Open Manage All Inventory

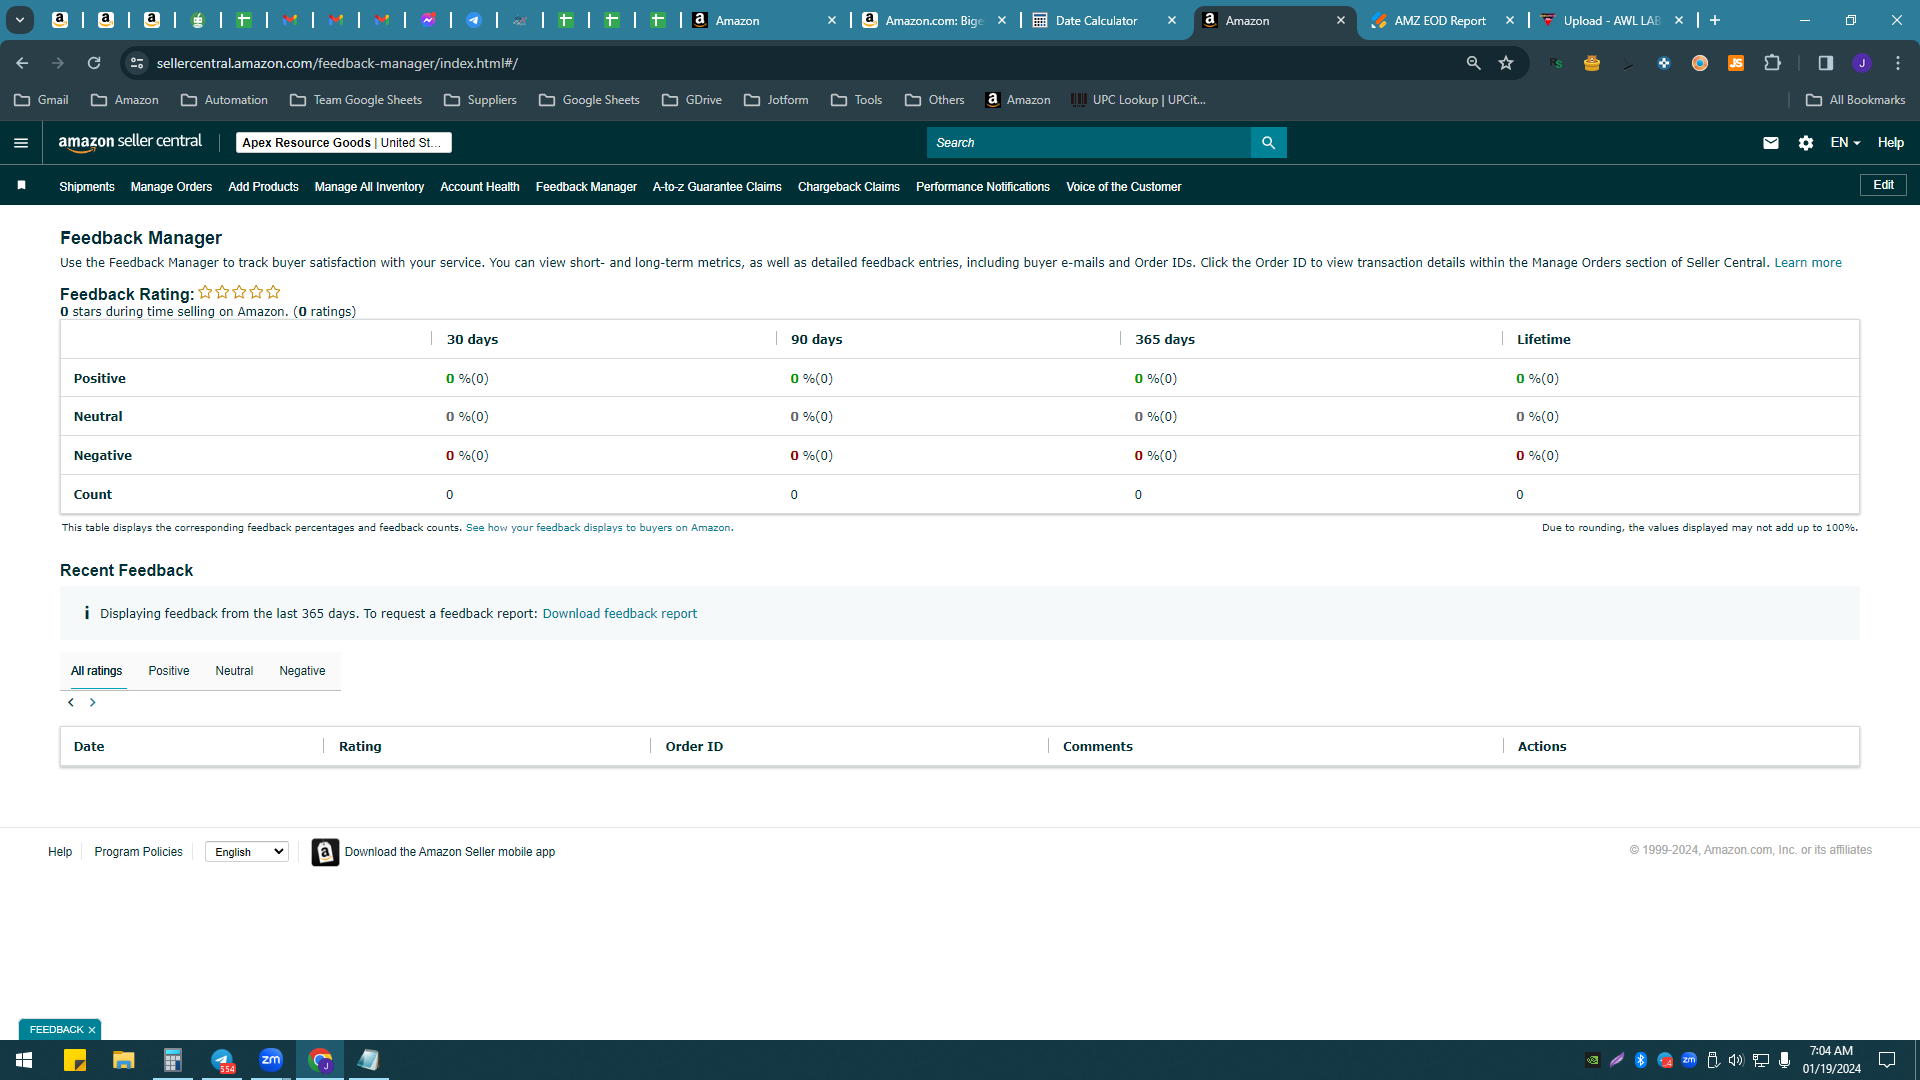[369, 187]
